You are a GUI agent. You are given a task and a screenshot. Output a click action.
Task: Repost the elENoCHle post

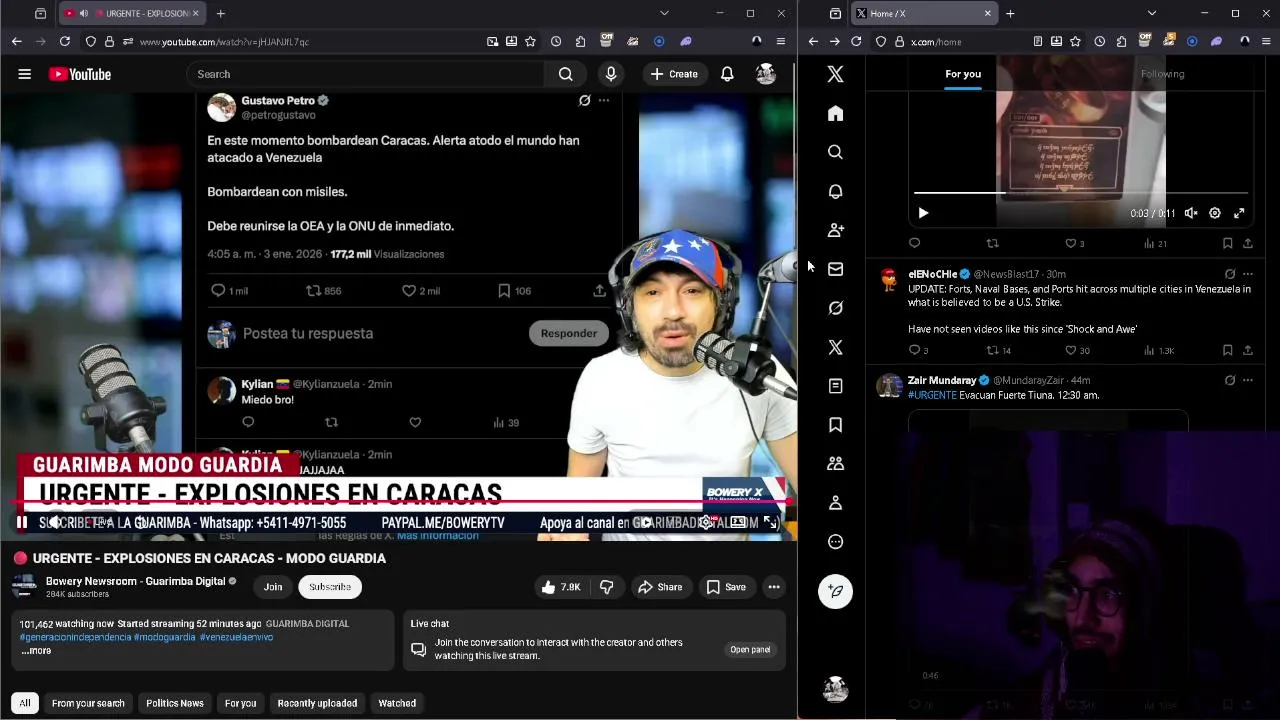click(999, 350)
